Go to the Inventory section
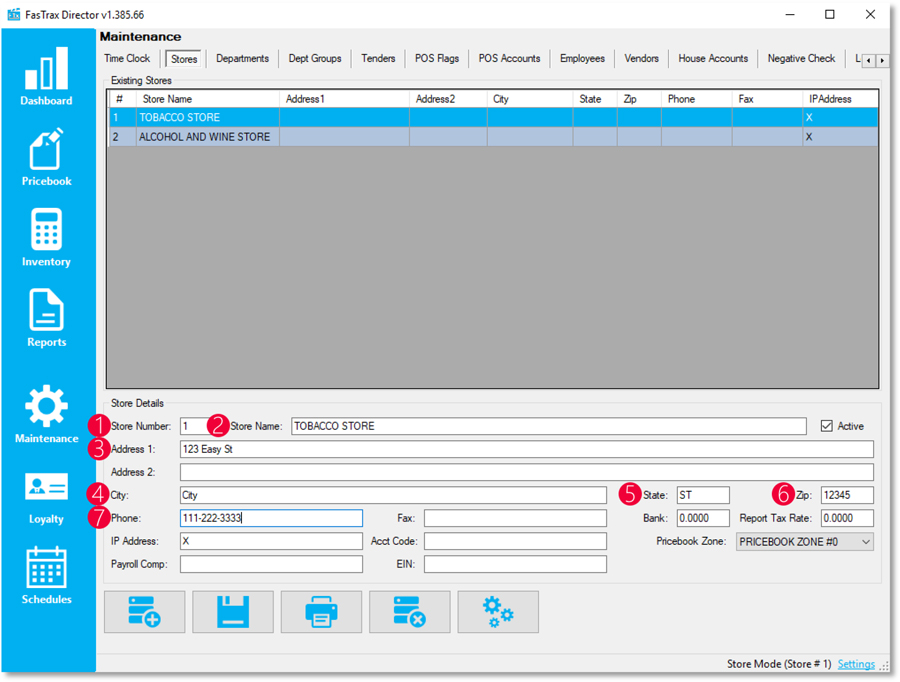900x682 pixels. coord(46,238)
